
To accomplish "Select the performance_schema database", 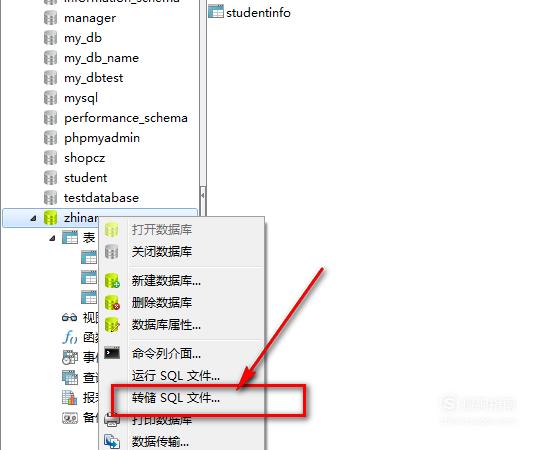I will [126, 118].
